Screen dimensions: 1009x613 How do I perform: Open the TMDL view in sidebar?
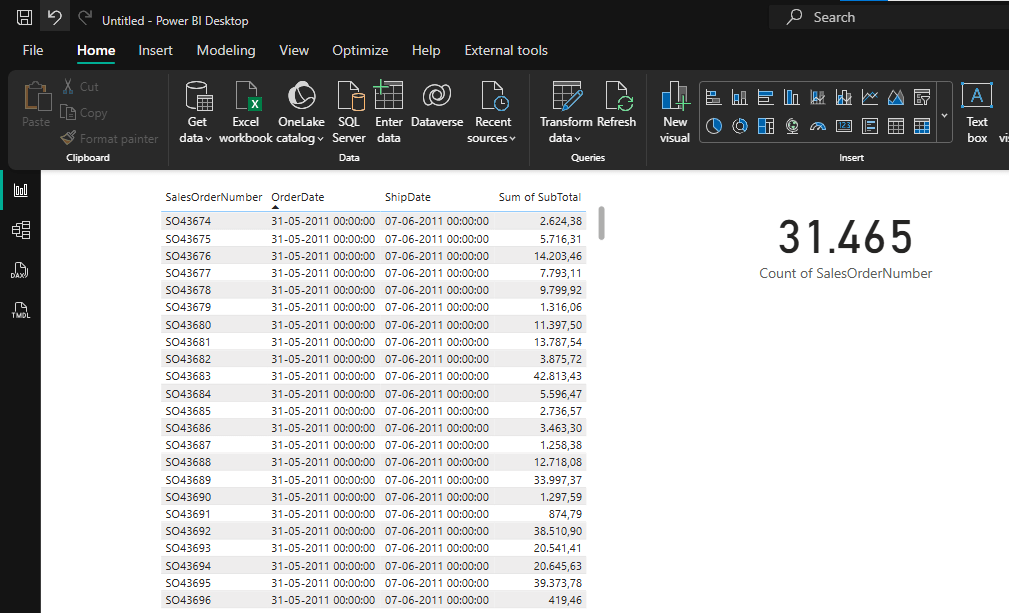[x=20, y=311]
